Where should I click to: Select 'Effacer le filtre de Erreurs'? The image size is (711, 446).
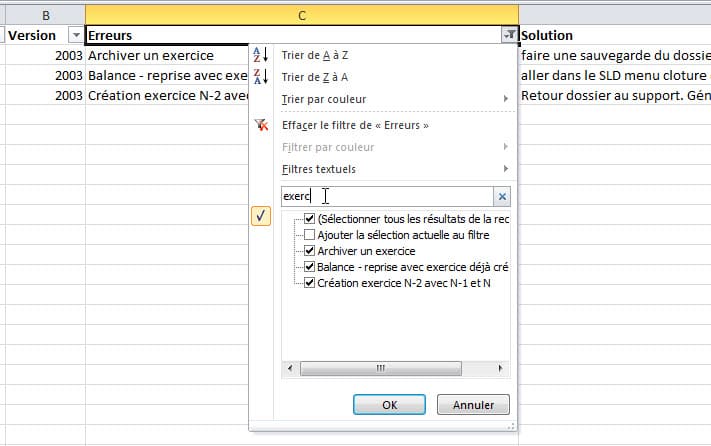(356, 125)
